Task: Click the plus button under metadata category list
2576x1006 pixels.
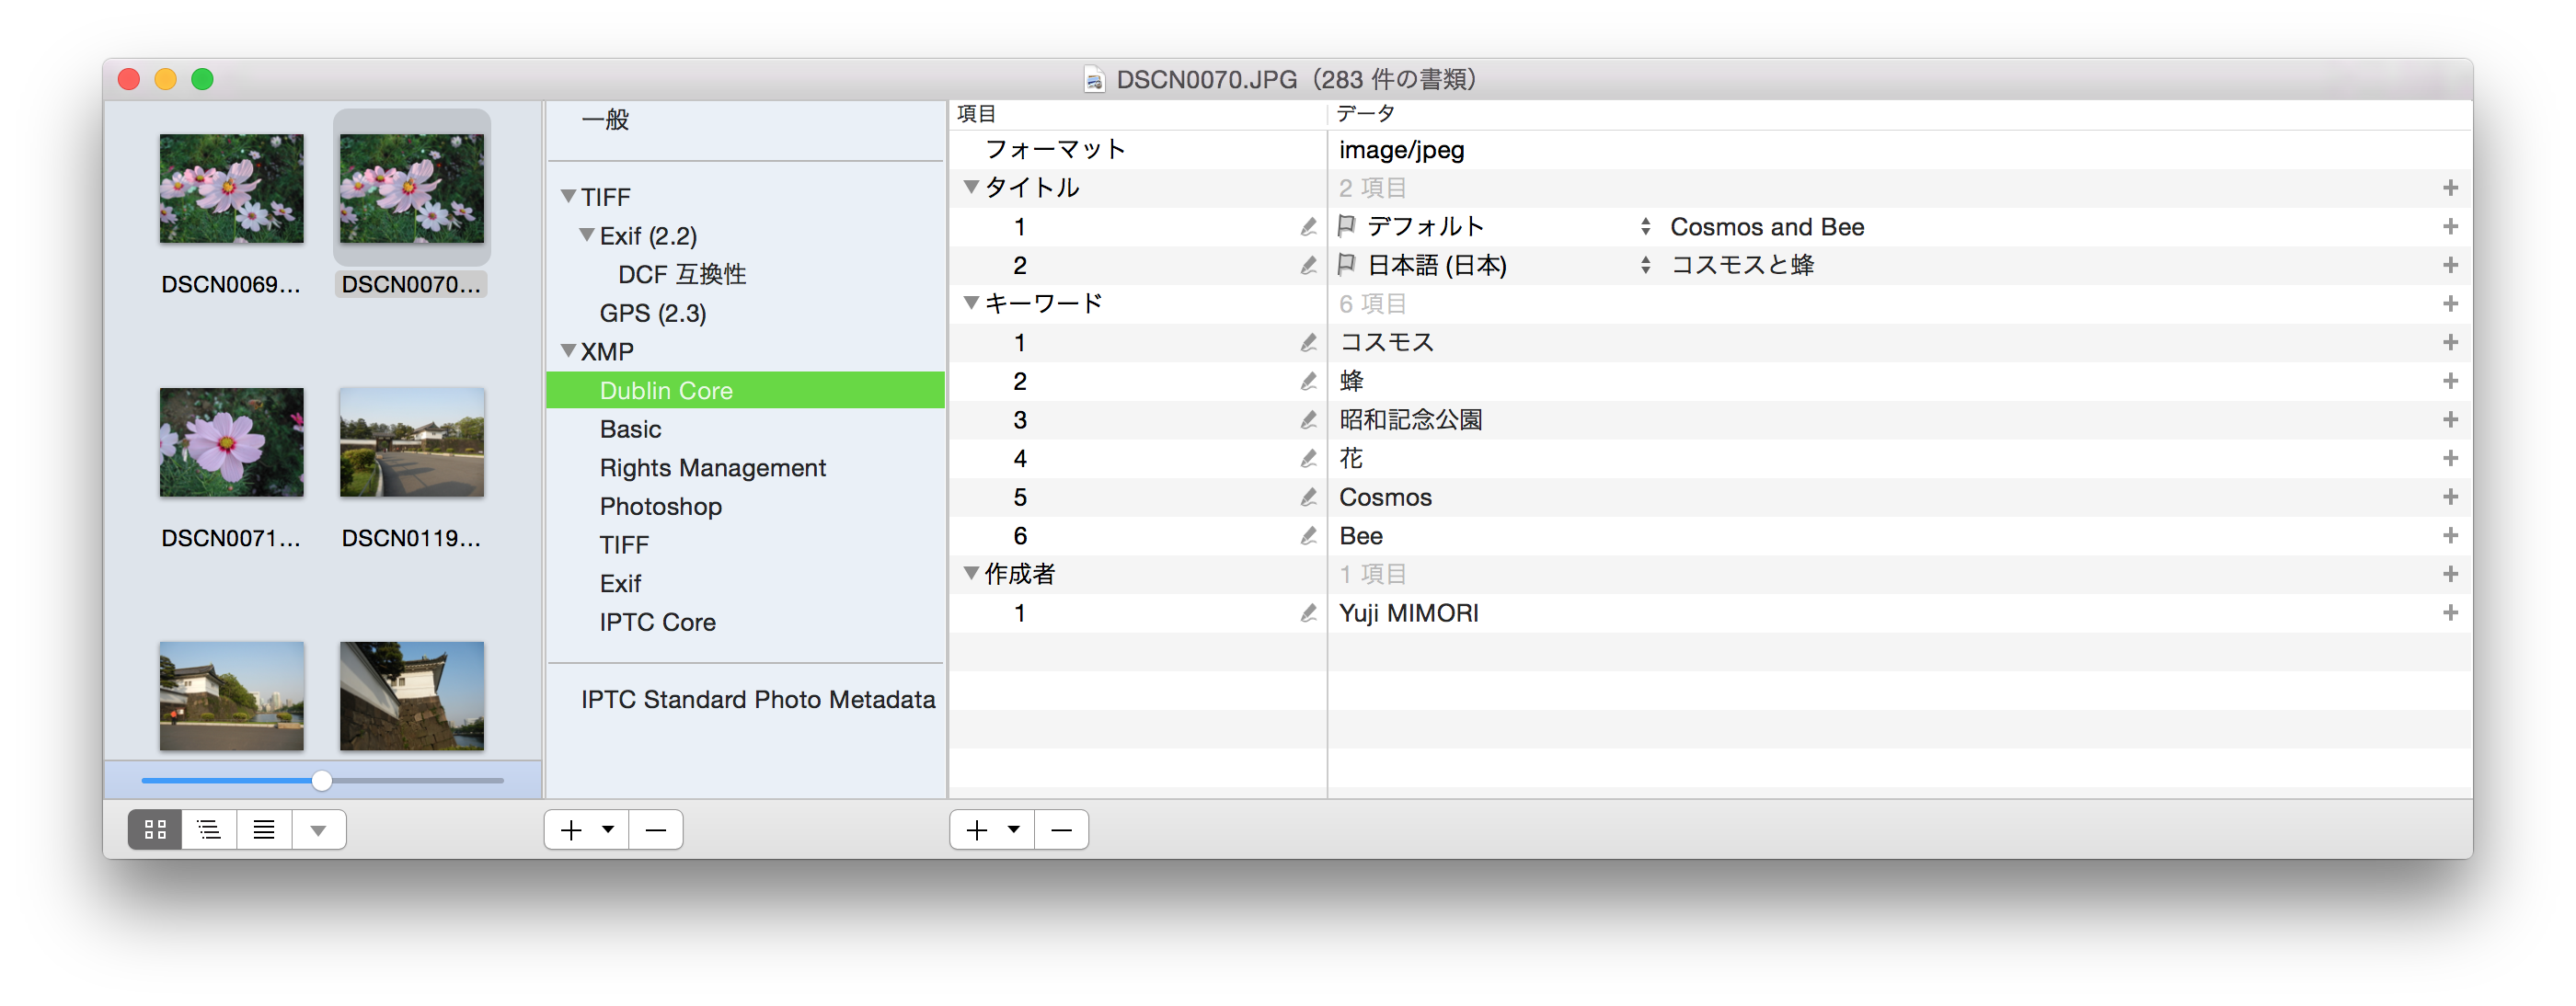Action: click(x=571, y=830)
